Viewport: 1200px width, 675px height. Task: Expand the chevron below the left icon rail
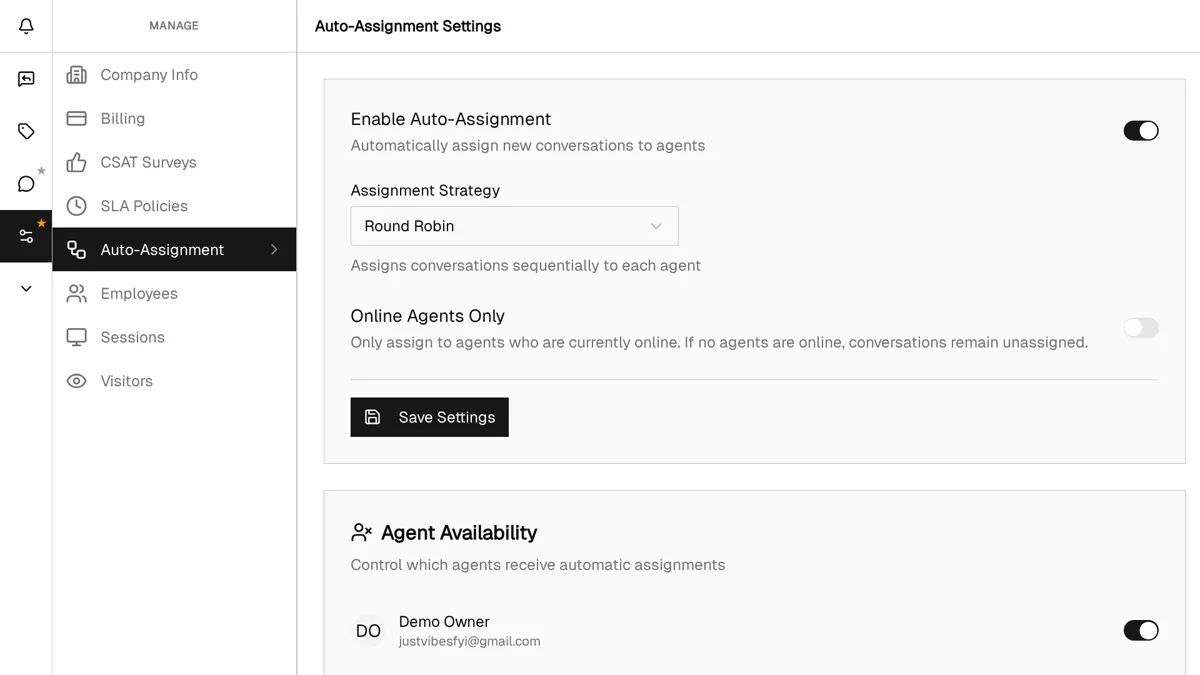[x=25, y=288]
